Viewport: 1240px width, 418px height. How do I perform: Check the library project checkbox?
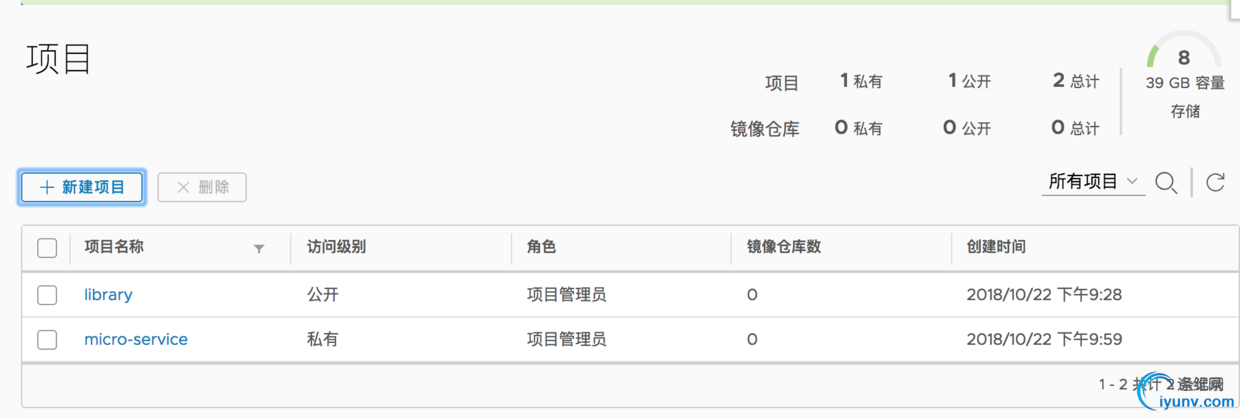(x=47, y=295)
